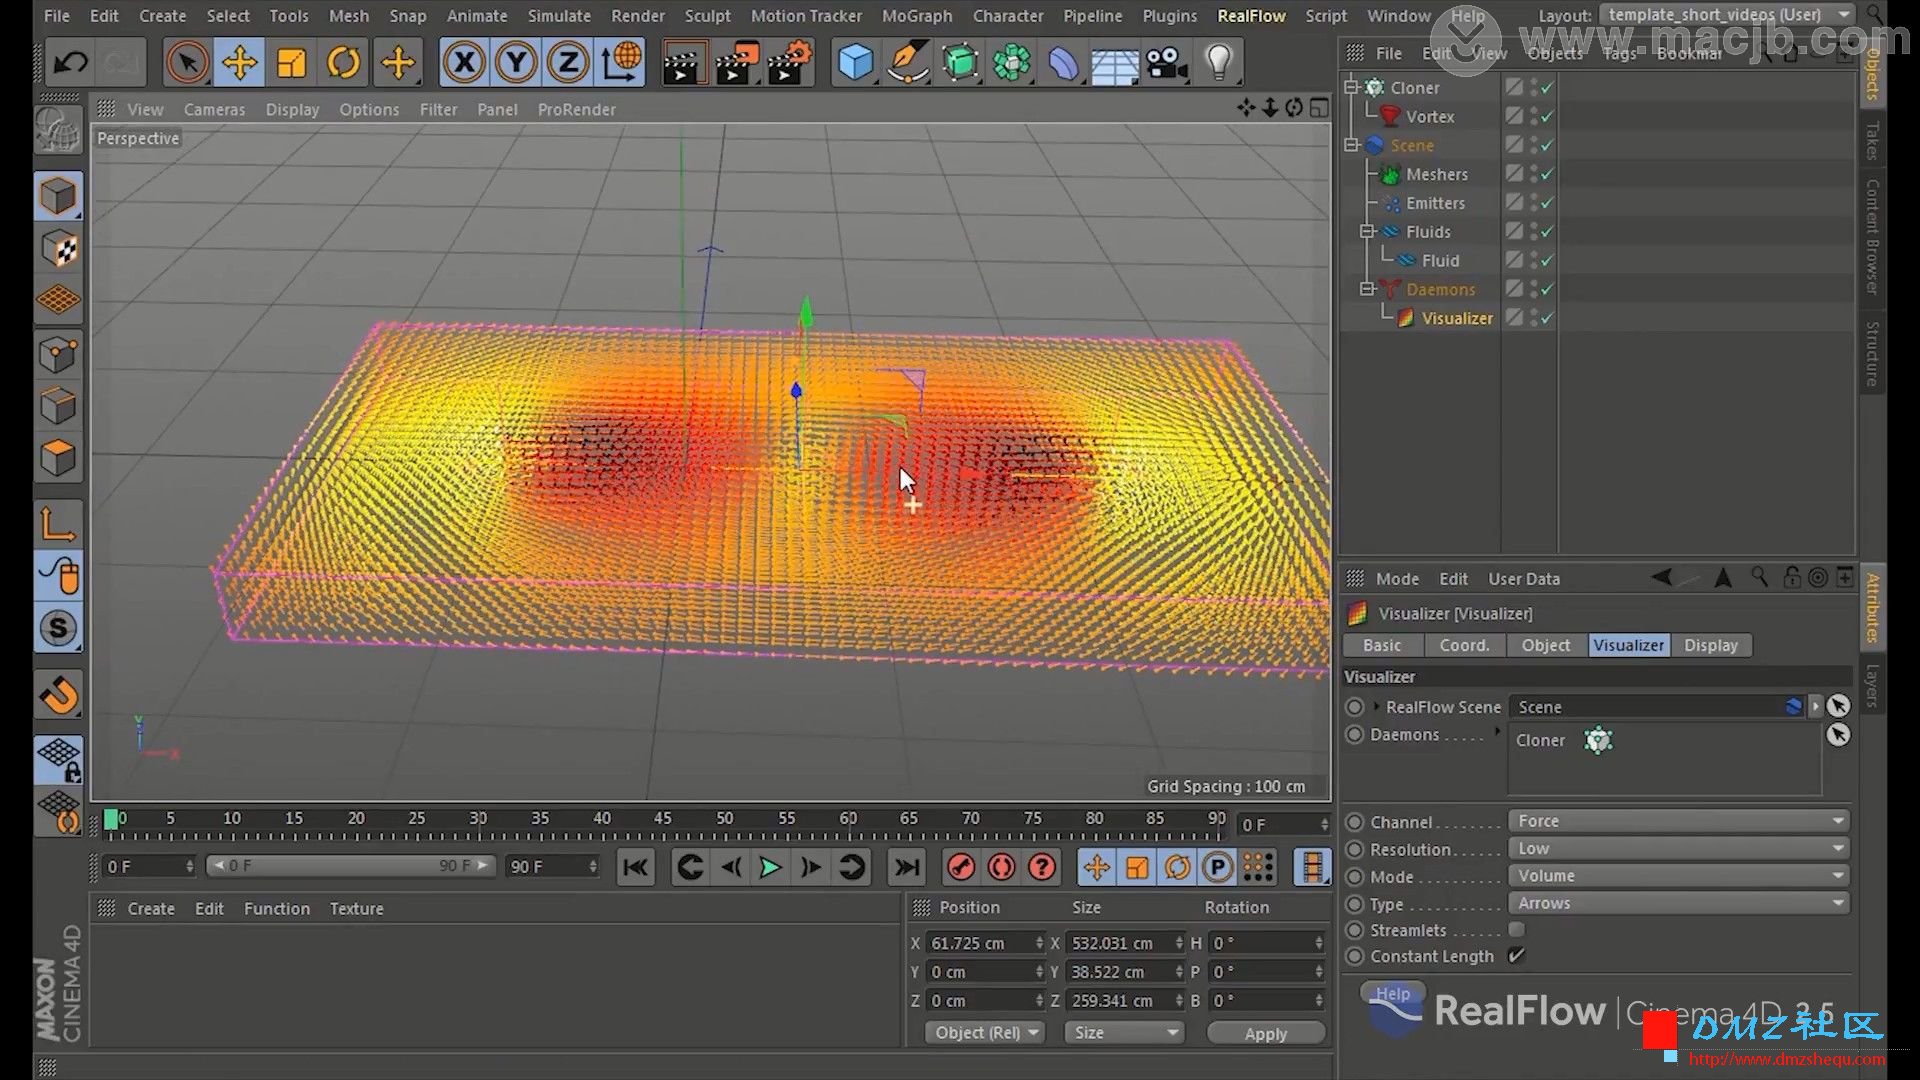The image size is (1920, 1080).
Task: Activate the Move tool
Action: (x=239, y=63)
